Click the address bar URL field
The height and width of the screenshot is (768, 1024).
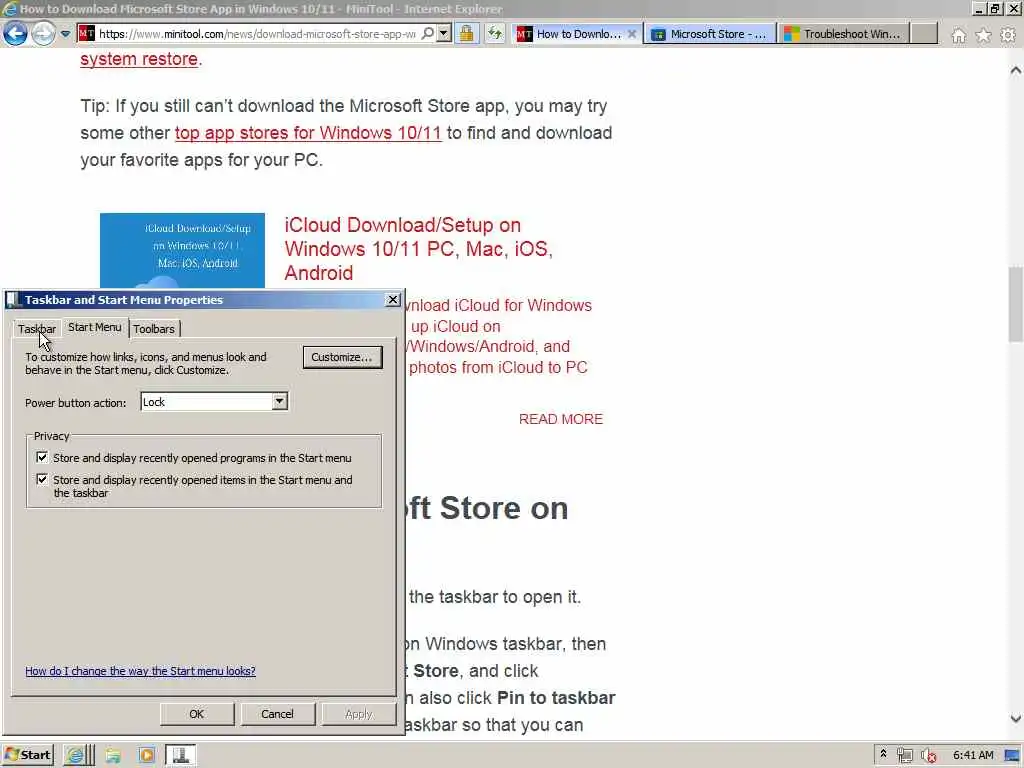click(257, 33)
